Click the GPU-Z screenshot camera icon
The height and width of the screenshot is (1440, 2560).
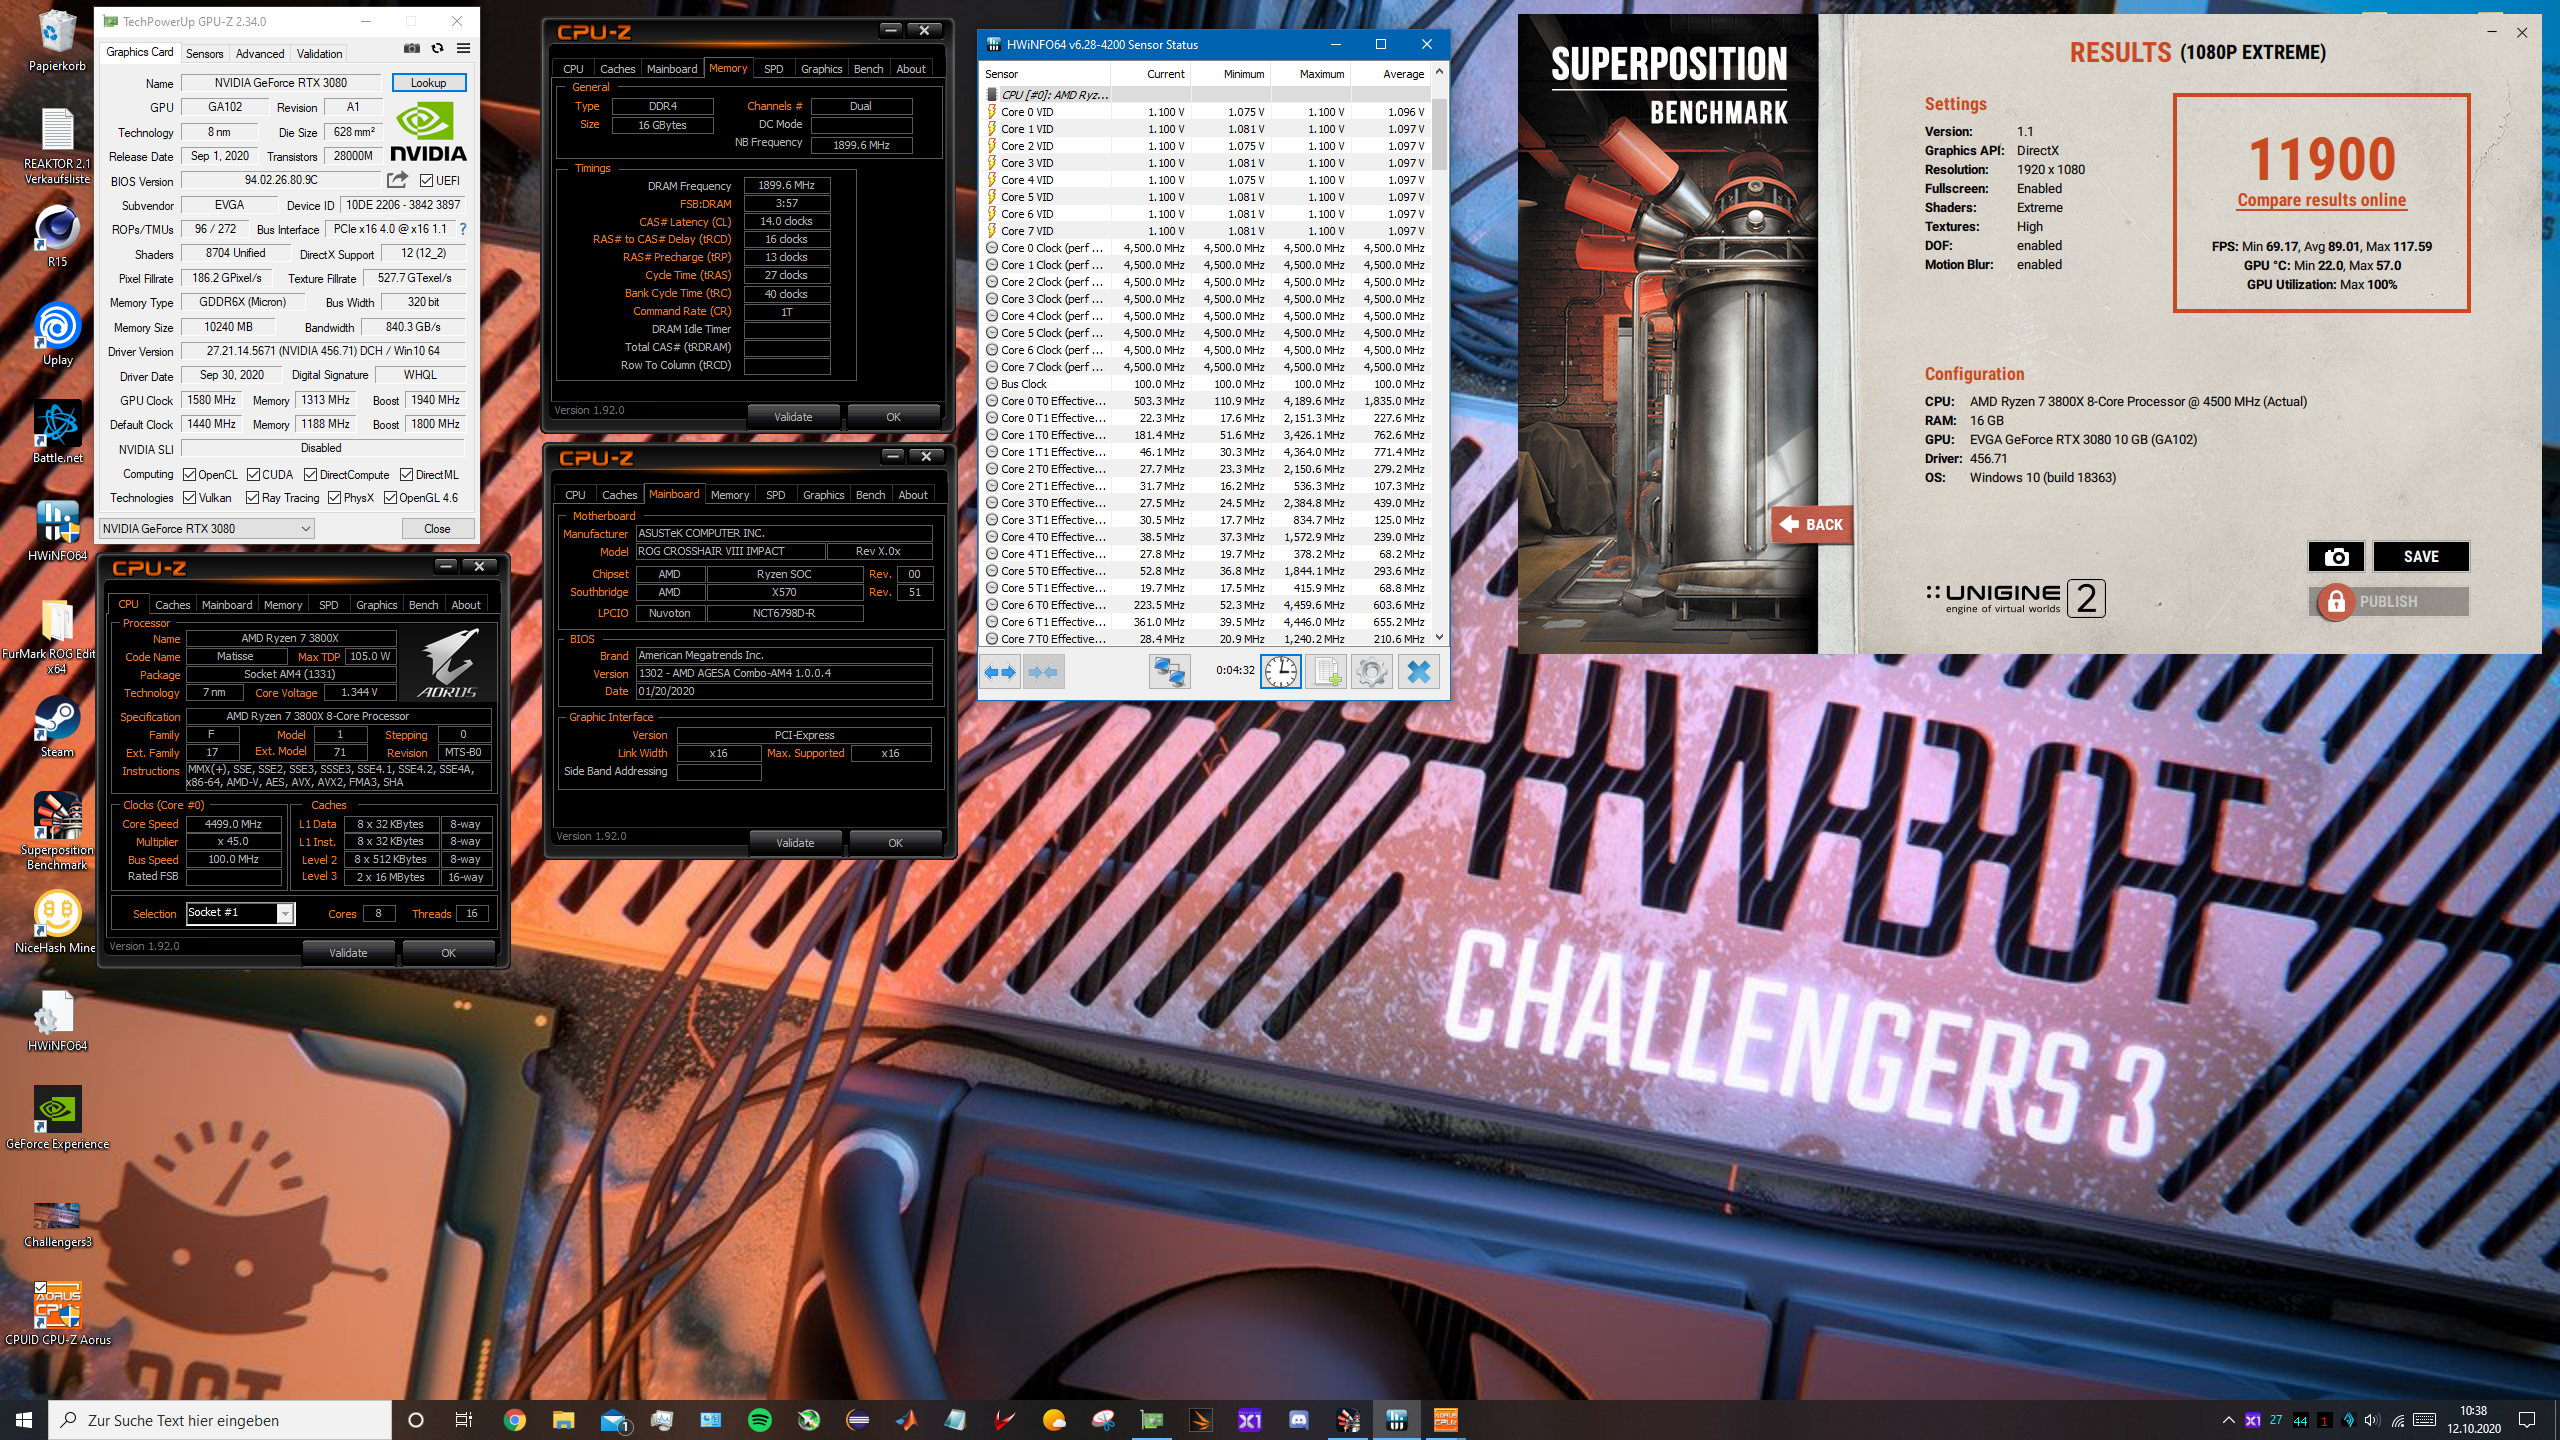(412, 48)
